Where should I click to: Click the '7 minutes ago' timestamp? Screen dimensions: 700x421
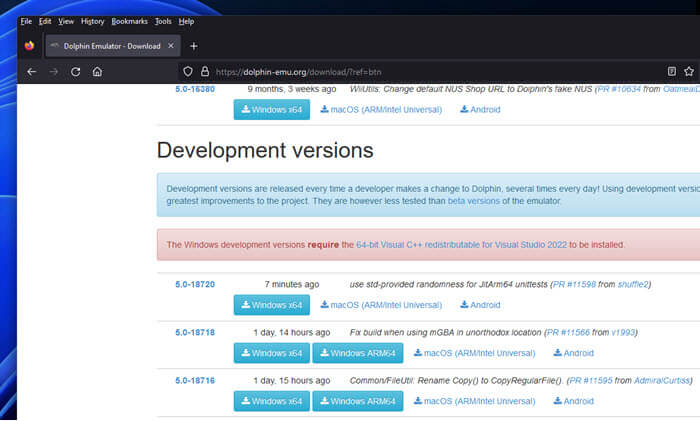[x=292, y=284]
